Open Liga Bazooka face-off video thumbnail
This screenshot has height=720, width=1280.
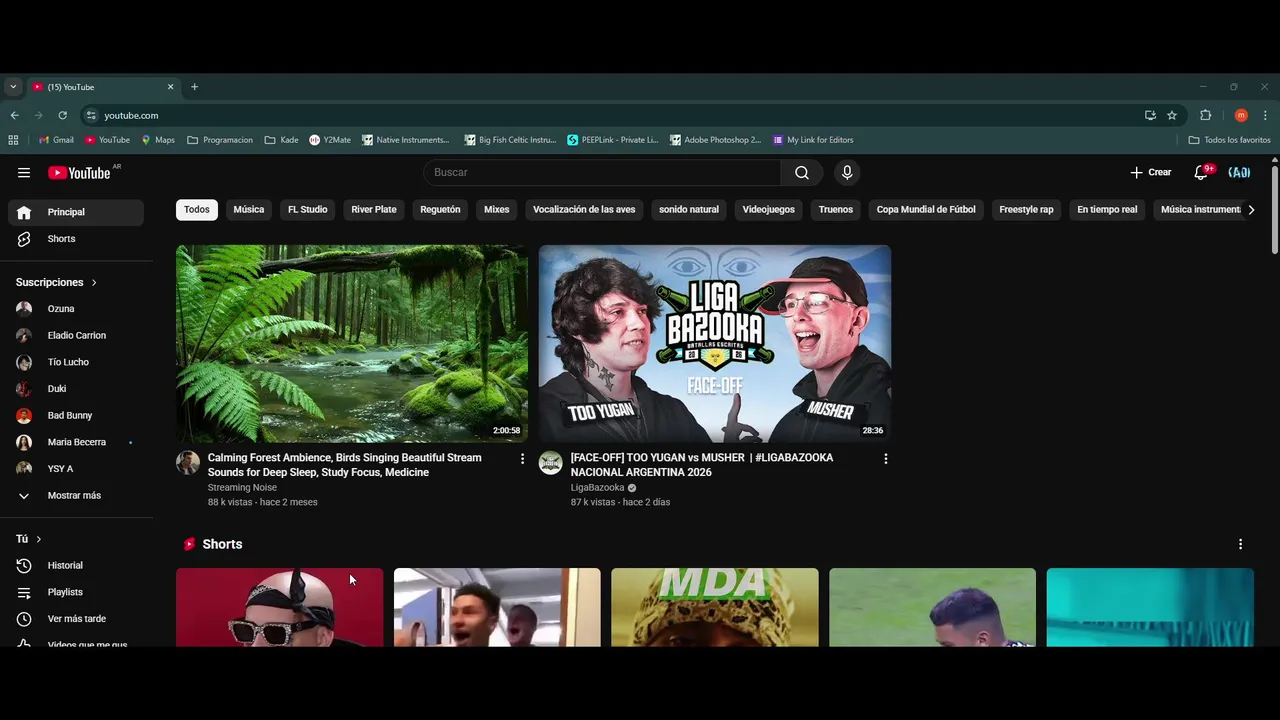click(x=715, y=343)
